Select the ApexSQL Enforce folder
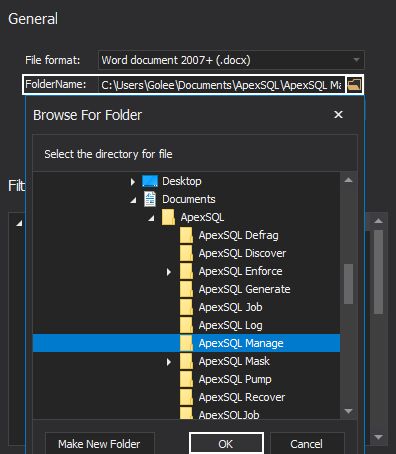The image size is (396, 454). (240, 271)
